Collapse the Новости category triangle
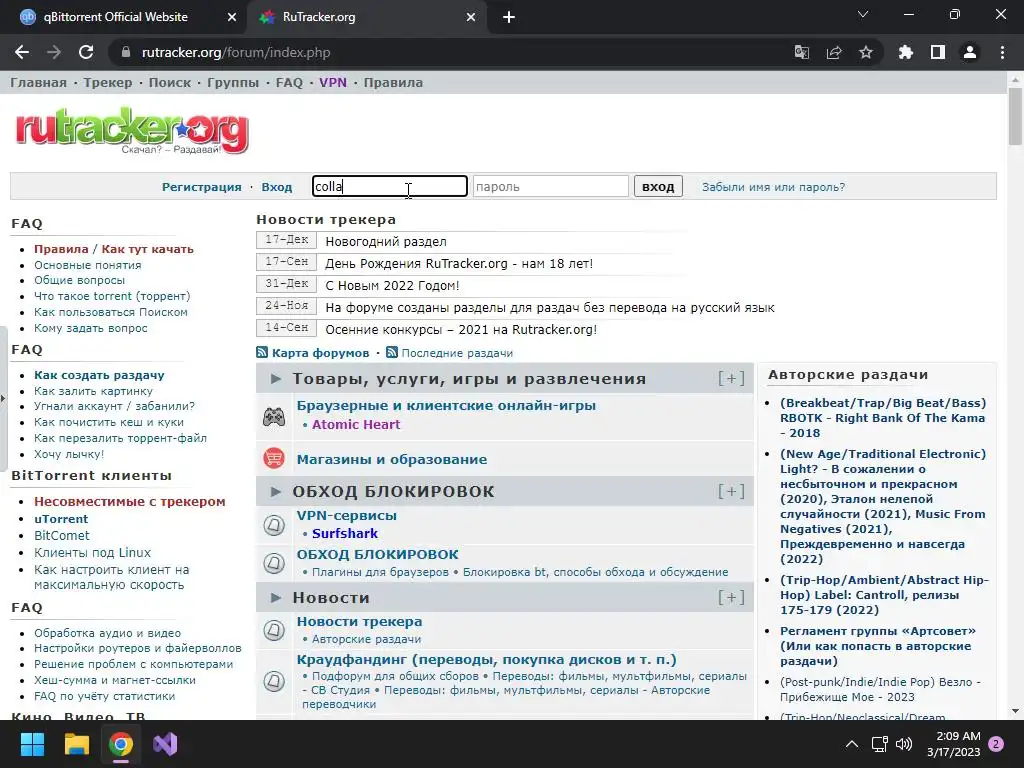Screen dimensions: 1024x768 [276, 598]
